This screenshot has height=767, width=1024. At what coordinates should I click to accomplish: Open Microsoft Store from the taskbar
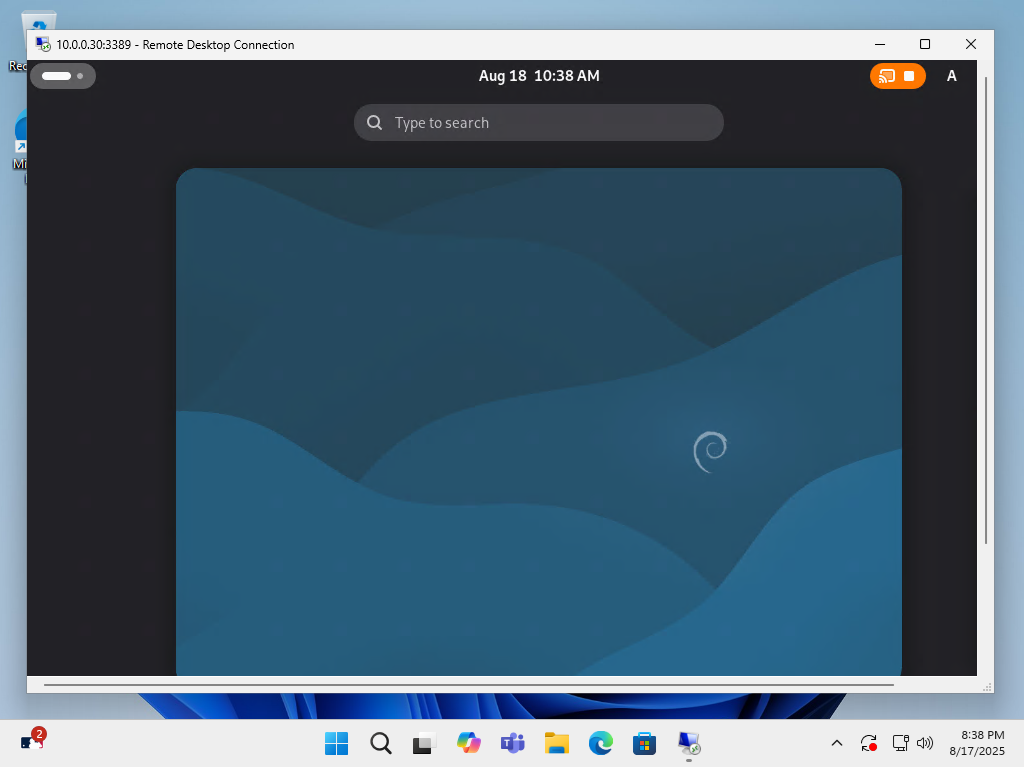[644, 743]
